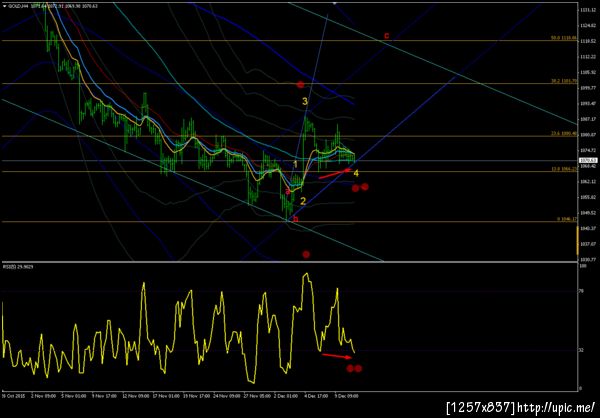This screenshot has height=418, width=600.
Task: Click the 70 level on RSI scale
Action: [x=581, y=292]
